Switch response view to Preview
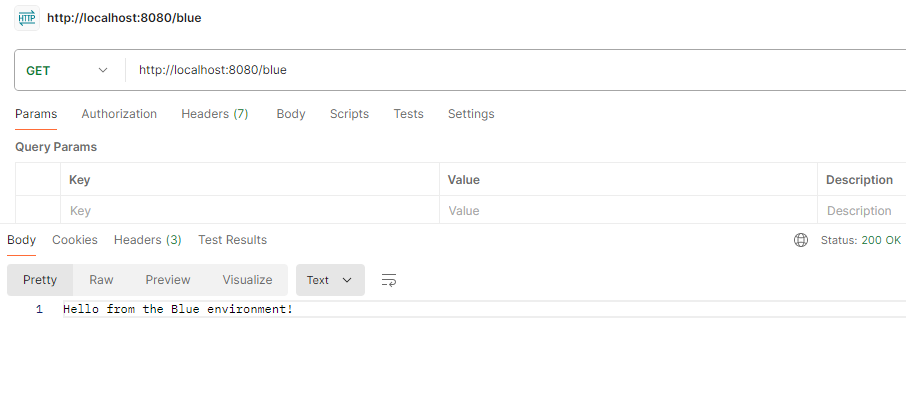Viewport: 906px width, 413px height. point(168,280)
